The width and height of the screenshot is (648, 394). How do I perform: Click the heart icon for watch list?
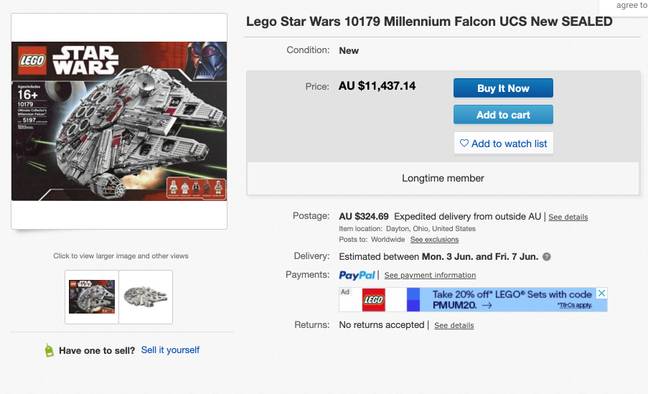464,143
